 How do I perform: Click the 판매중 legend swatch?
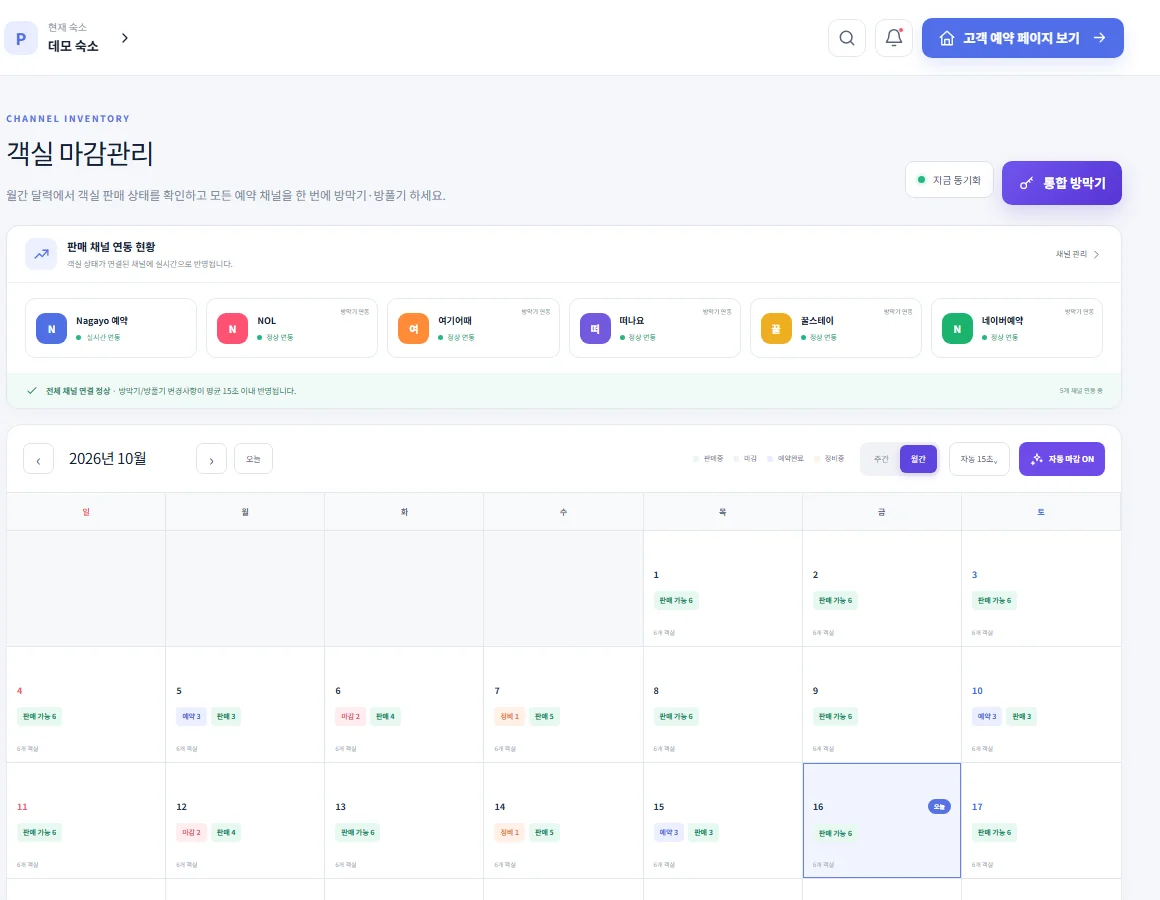click(696, 459)
